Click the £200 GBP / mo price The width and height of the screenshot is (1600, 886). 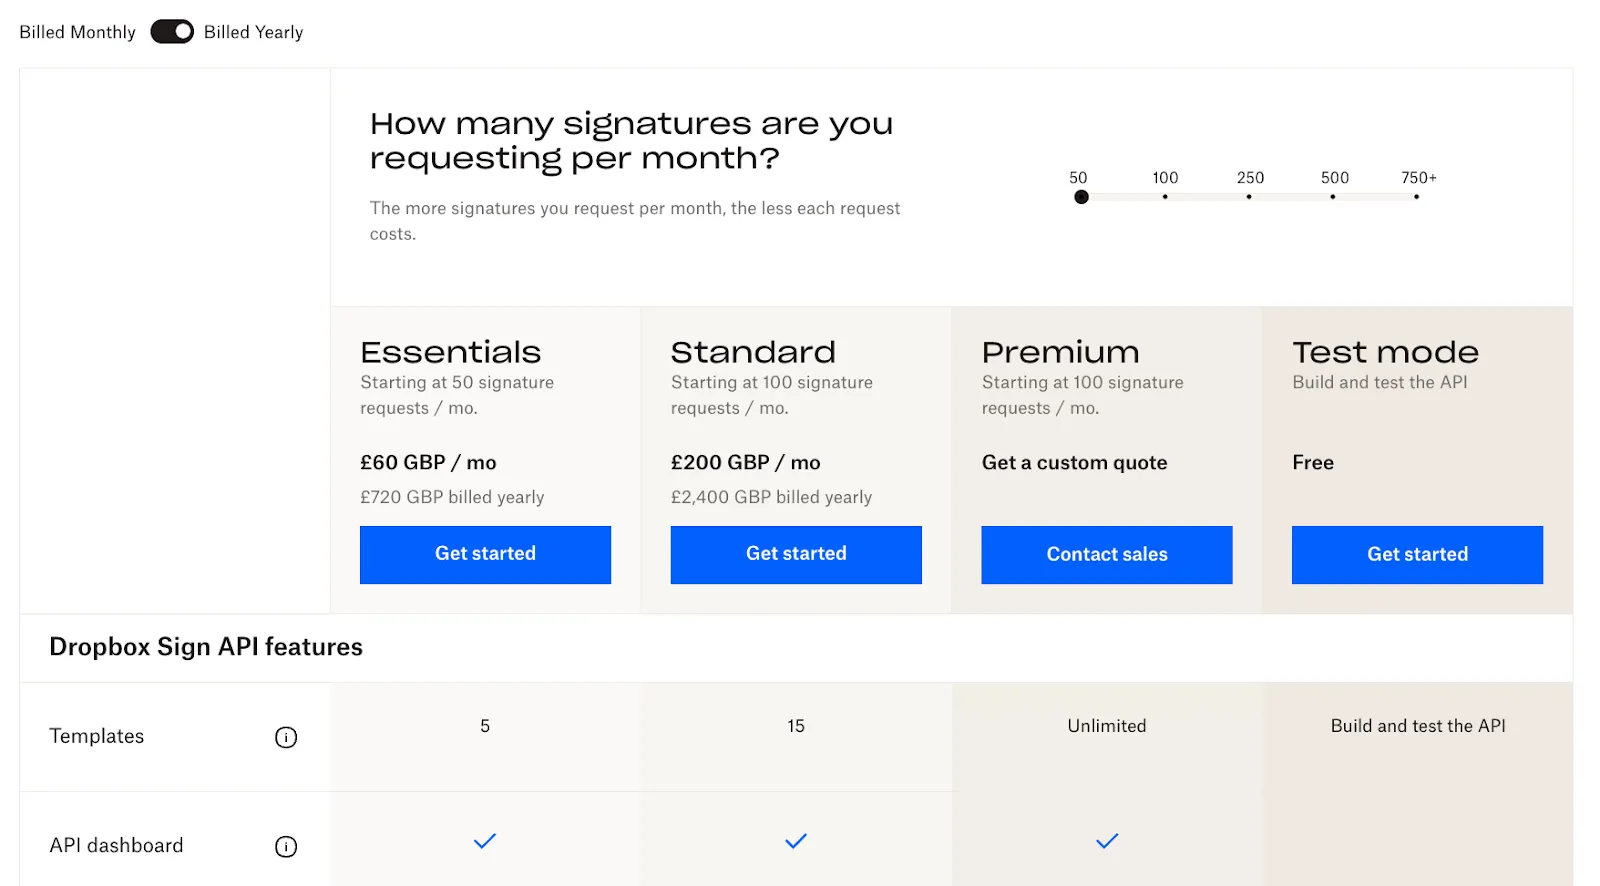pos(745,462)
